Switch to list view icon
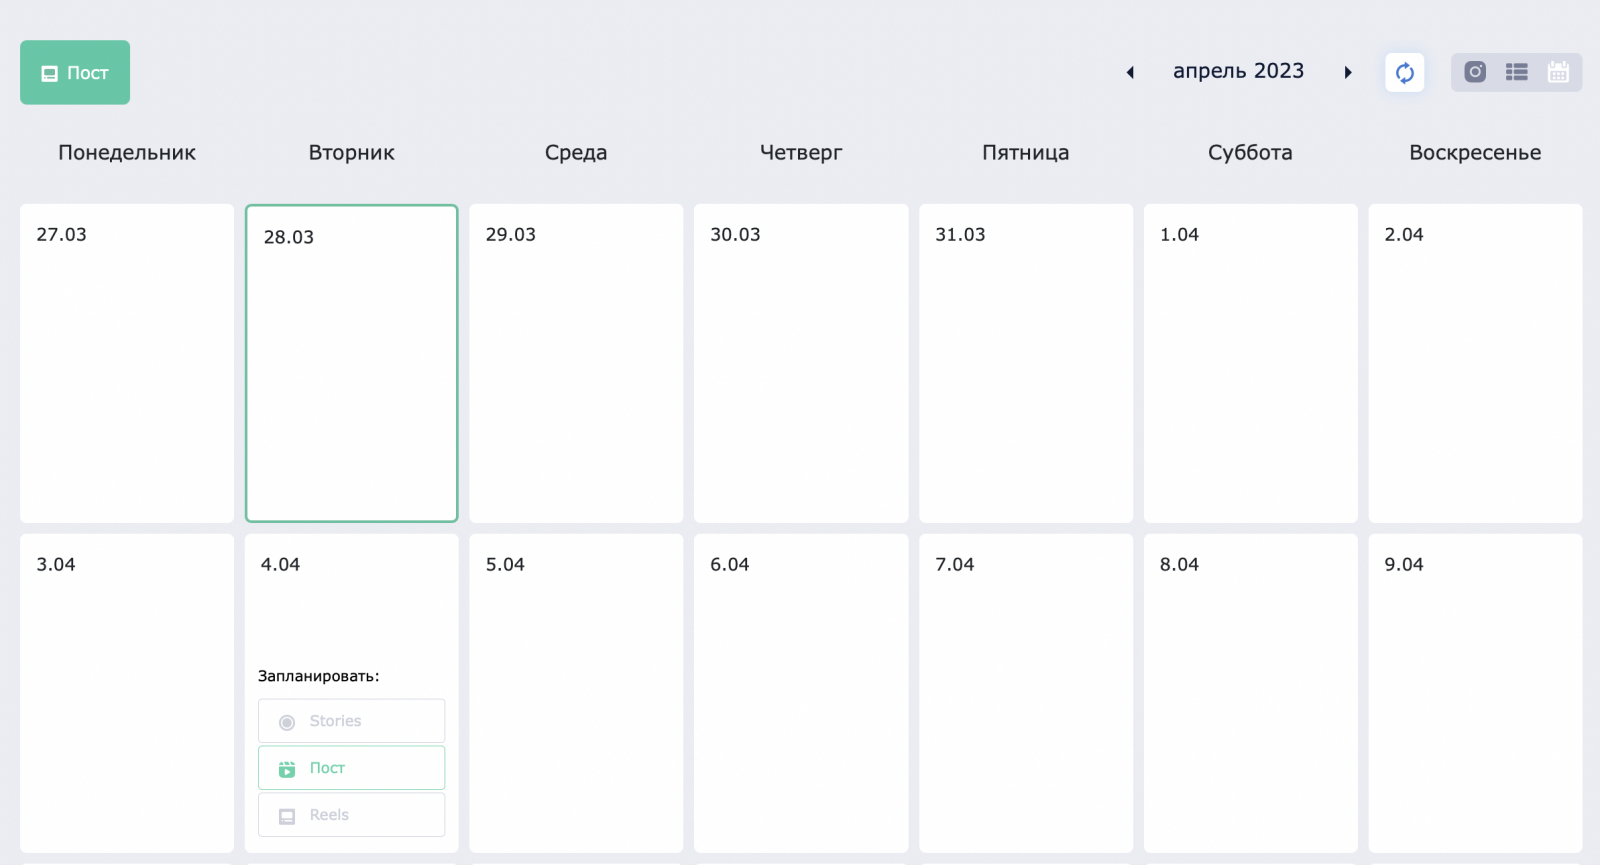Screen dimensions: 1600x865 tap(1517, 72)
